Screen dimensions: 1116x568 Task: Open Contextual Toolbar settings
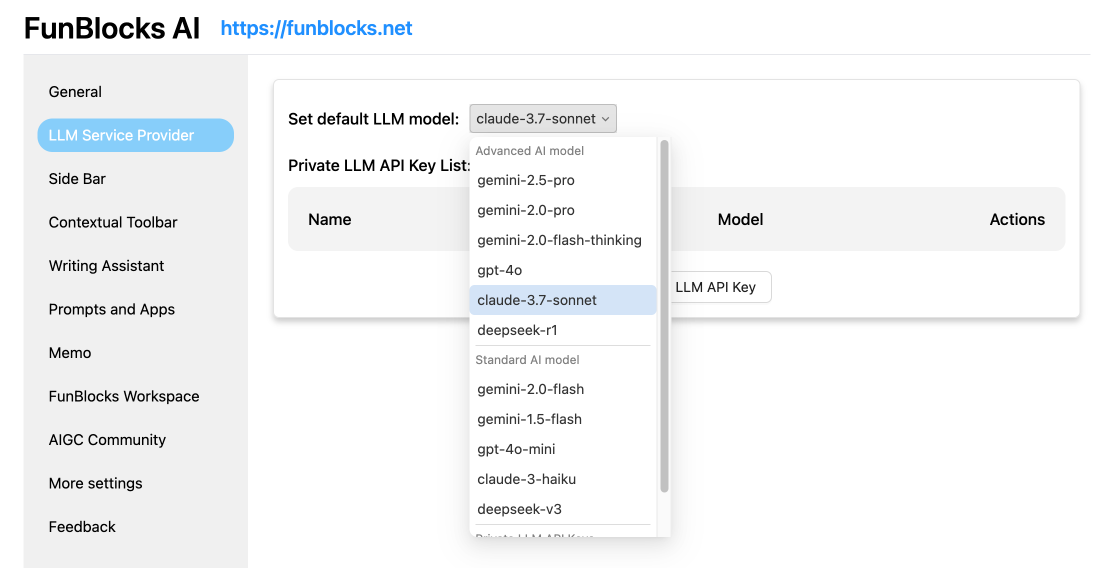point(112,222)
